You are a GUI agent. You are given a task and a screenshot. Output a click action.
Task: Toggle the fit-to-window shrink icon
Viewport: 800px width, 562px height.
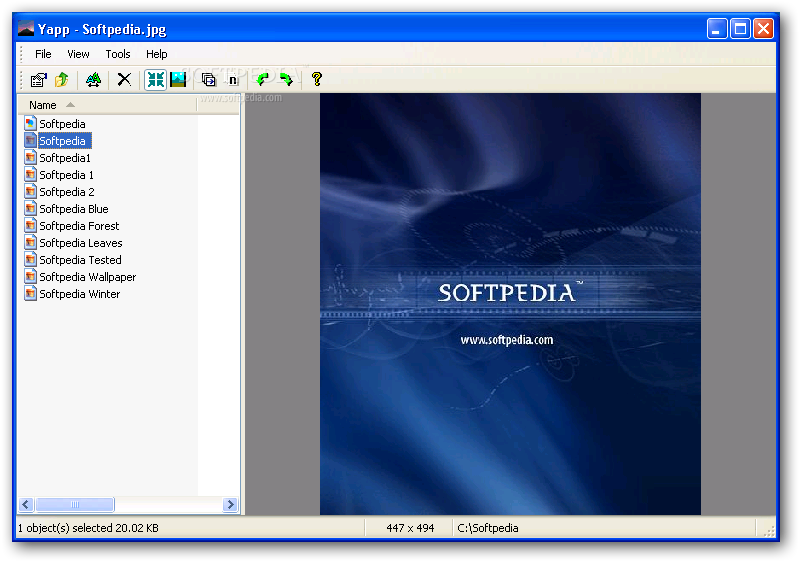tap(156, 80)
